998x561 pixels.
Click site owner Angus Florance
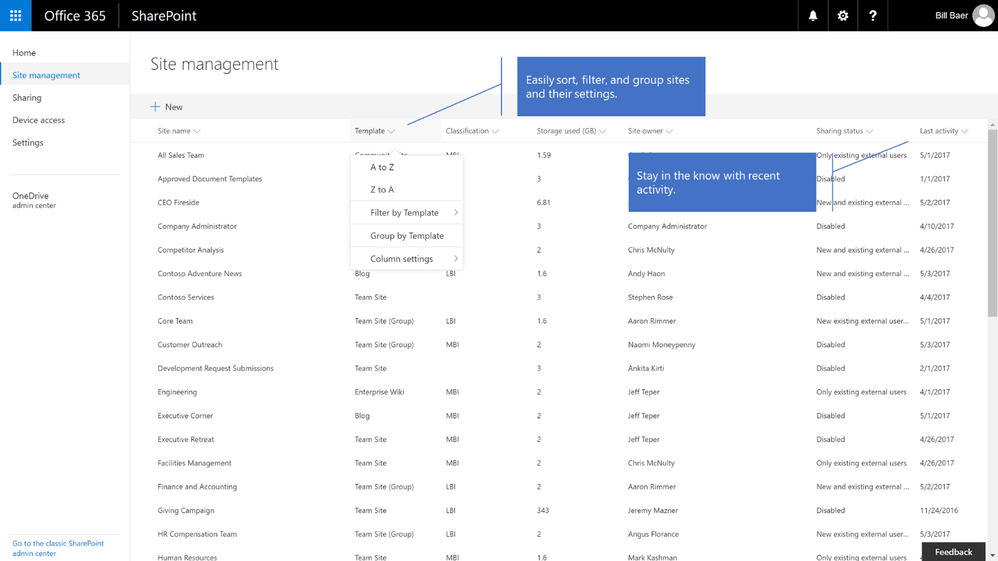[x=653, y=534]
